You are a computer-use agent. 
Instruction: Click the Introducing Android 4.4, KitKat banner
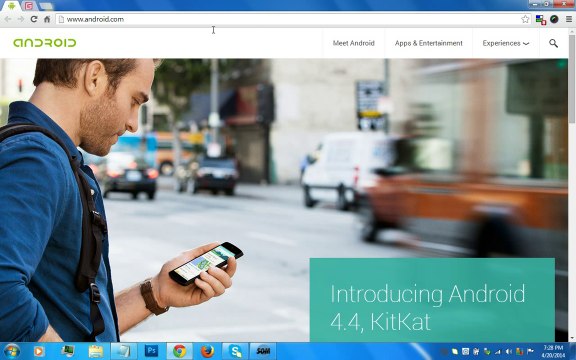pyautogui.click(x=432, y=300)
